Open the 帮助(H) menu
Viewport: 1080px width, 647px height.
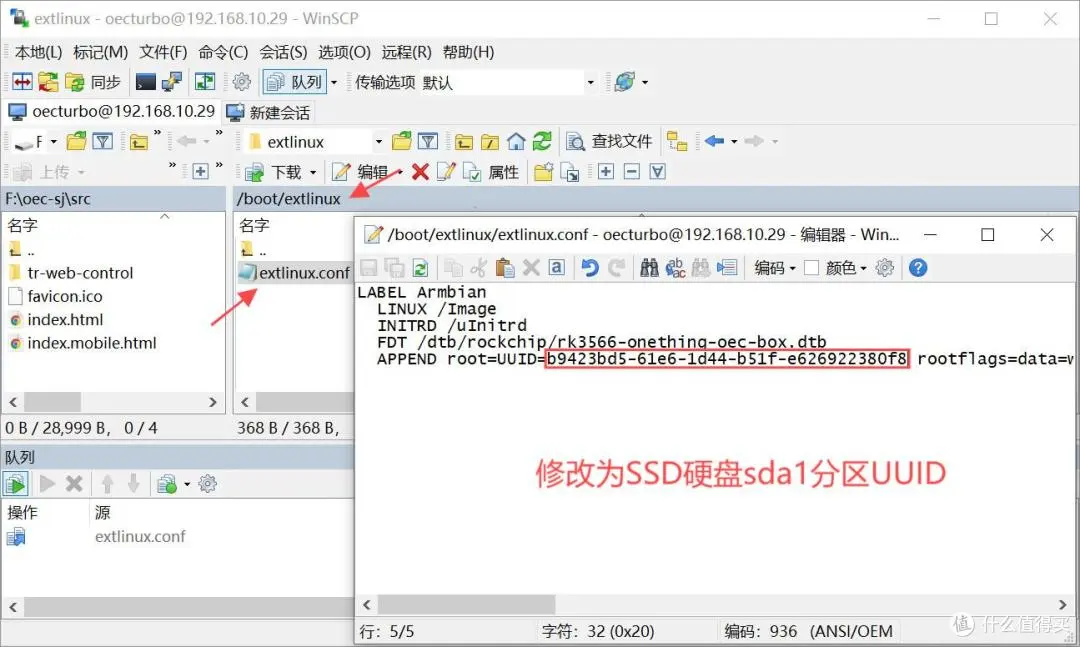[468, 52]
